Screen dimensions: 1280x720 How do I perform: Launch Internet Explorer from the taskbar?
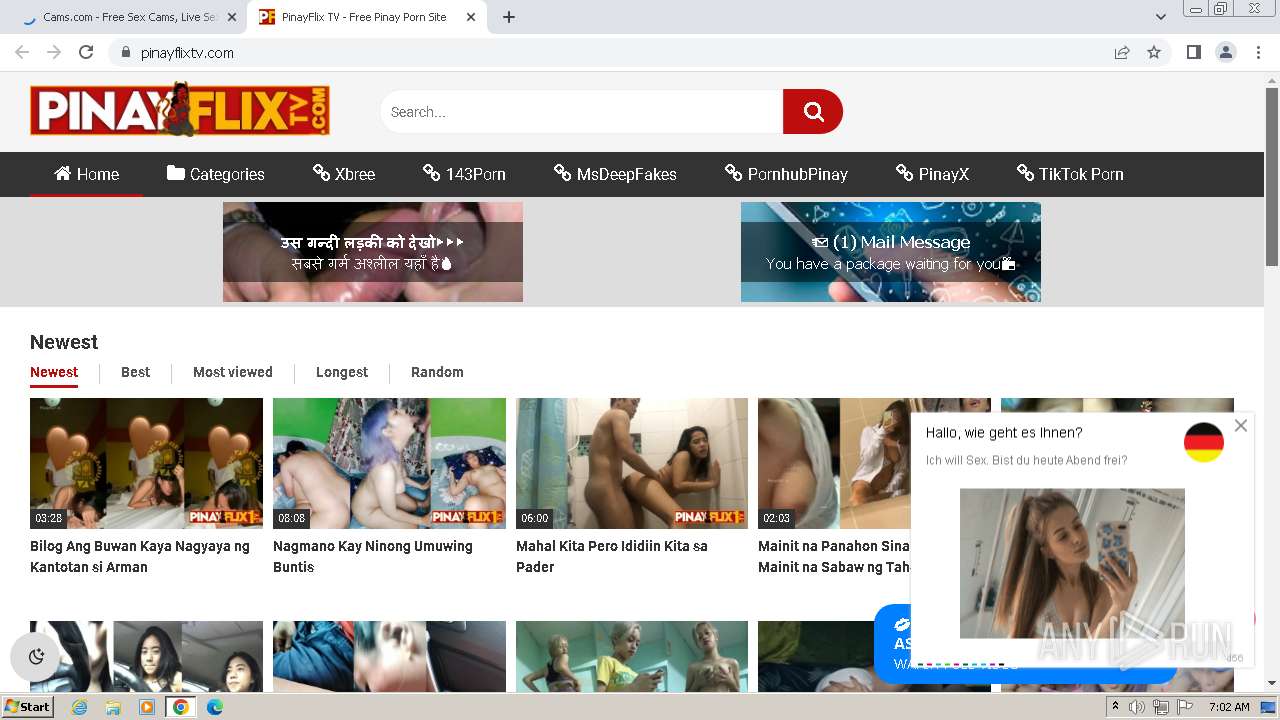click(x=79, y=707)
